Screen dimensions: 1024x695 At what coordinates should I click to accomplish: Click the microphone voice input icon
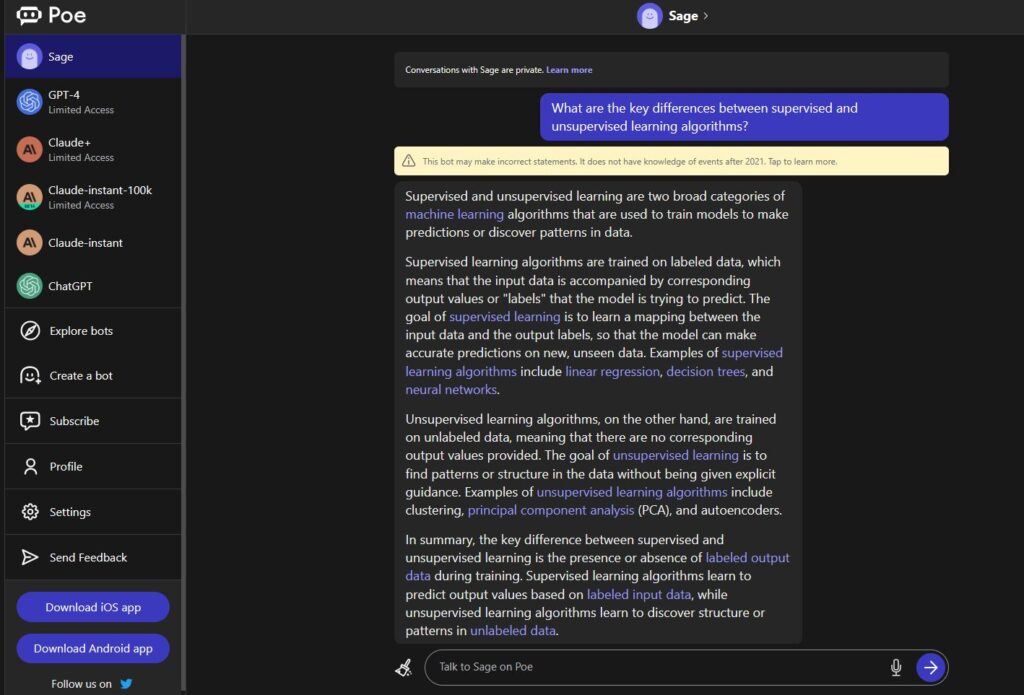click(895, 667)
